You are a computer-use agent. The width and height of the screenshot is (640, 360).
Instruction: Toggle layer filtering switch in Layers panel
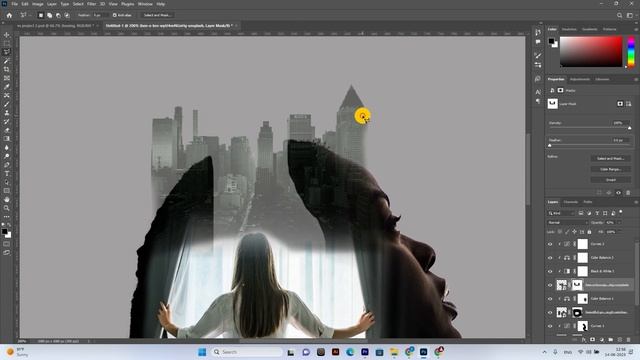pyautogui.click(x=621, y=212)
